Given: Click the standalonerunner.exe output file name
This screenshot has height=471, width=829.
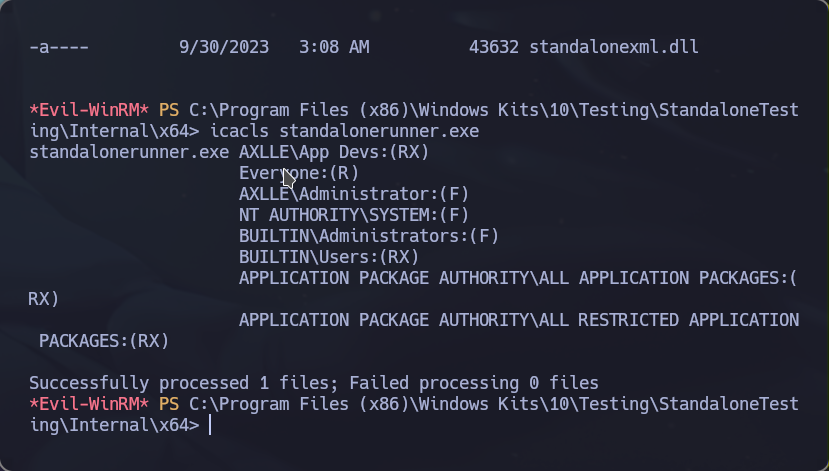Looking at the screenshot, I should tap(129, 152).
